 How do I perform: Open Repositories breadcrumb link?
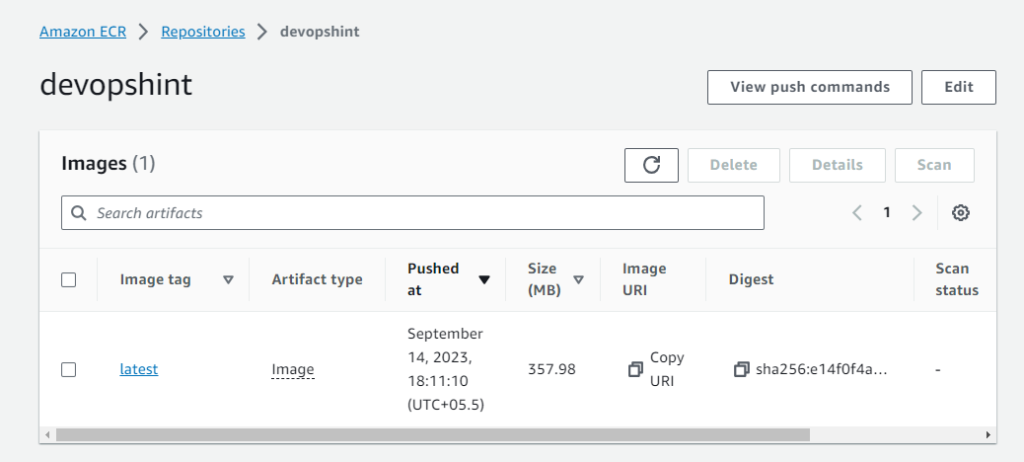click(x=203, y=31)
